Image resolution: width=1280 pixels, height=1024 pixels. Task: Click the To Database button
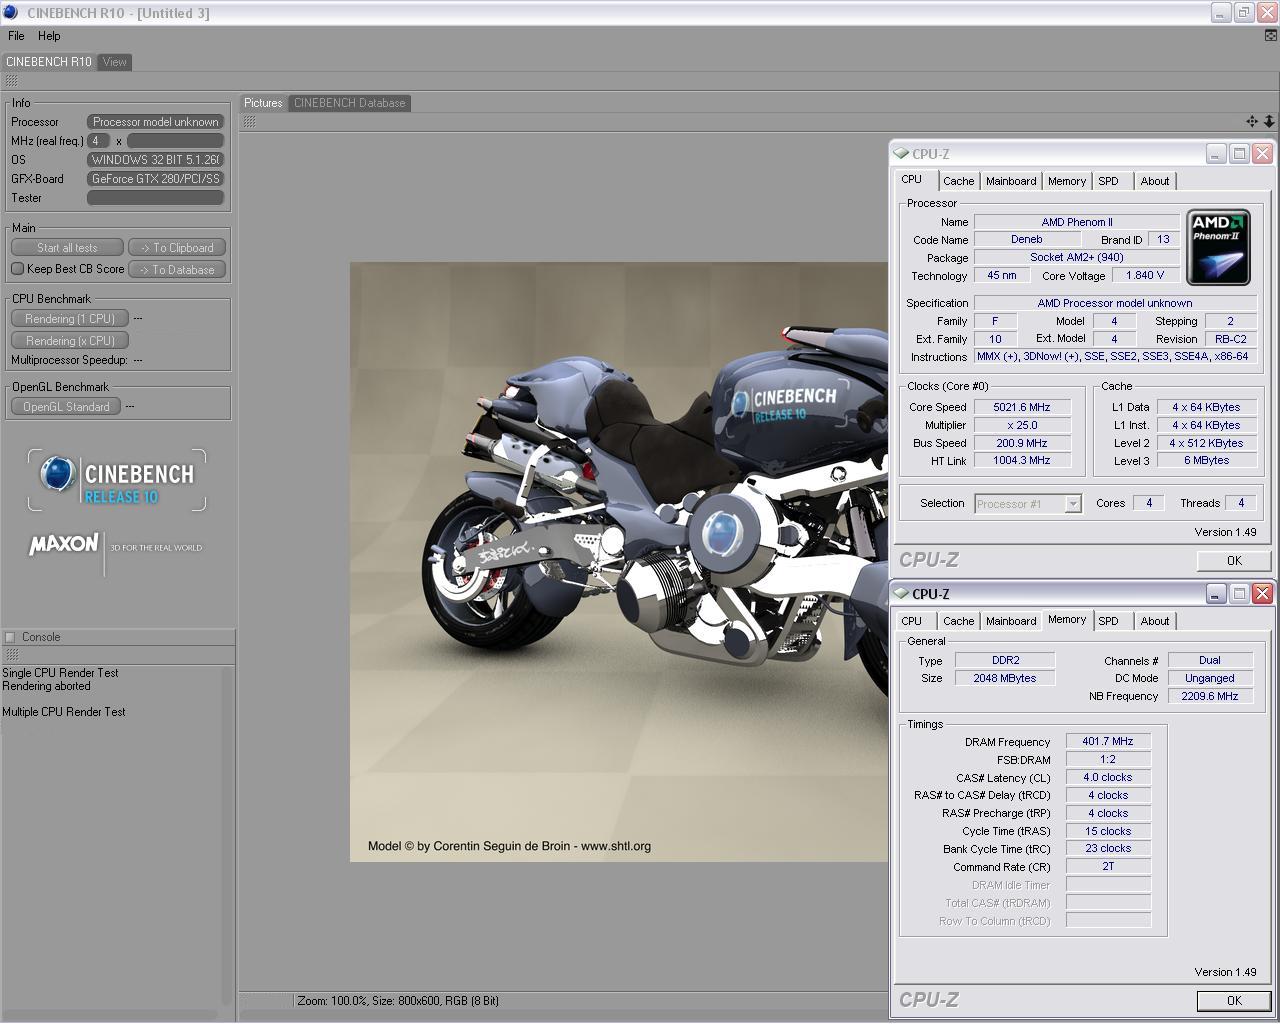[177, 270]
